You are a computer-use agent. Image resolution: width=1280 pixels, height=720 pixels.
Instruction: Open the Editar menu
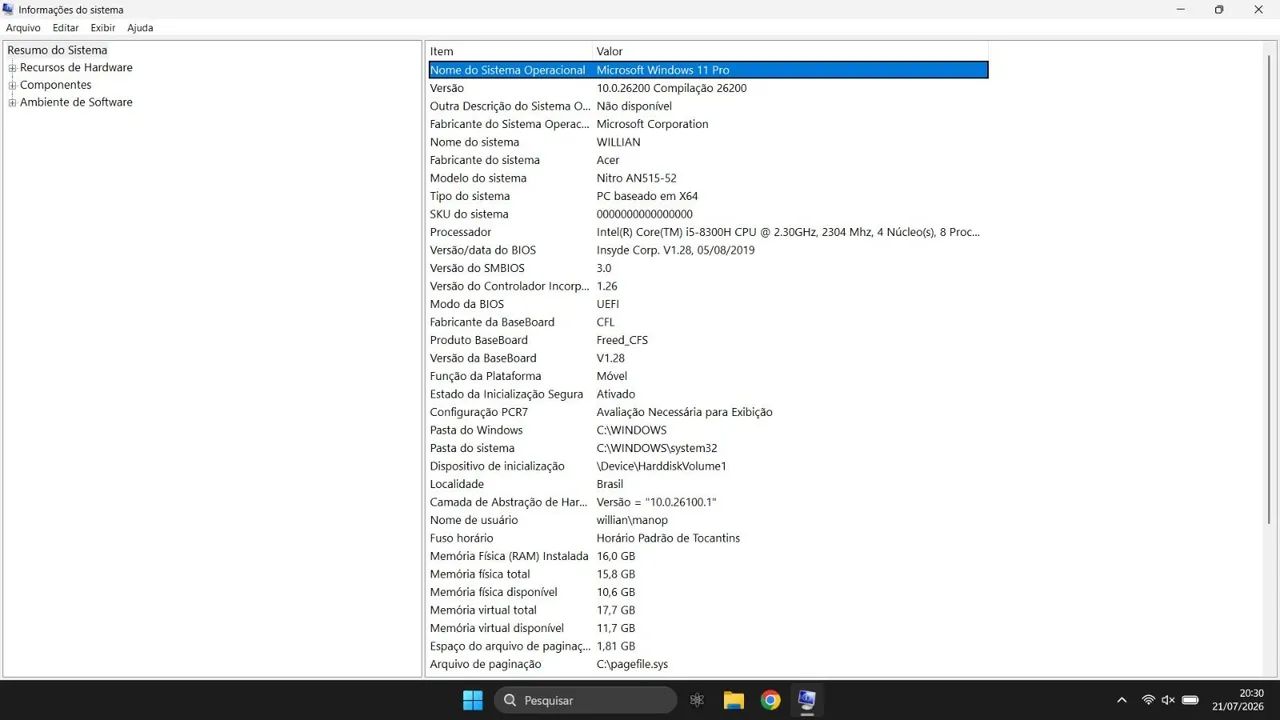[x=66, y=28]
